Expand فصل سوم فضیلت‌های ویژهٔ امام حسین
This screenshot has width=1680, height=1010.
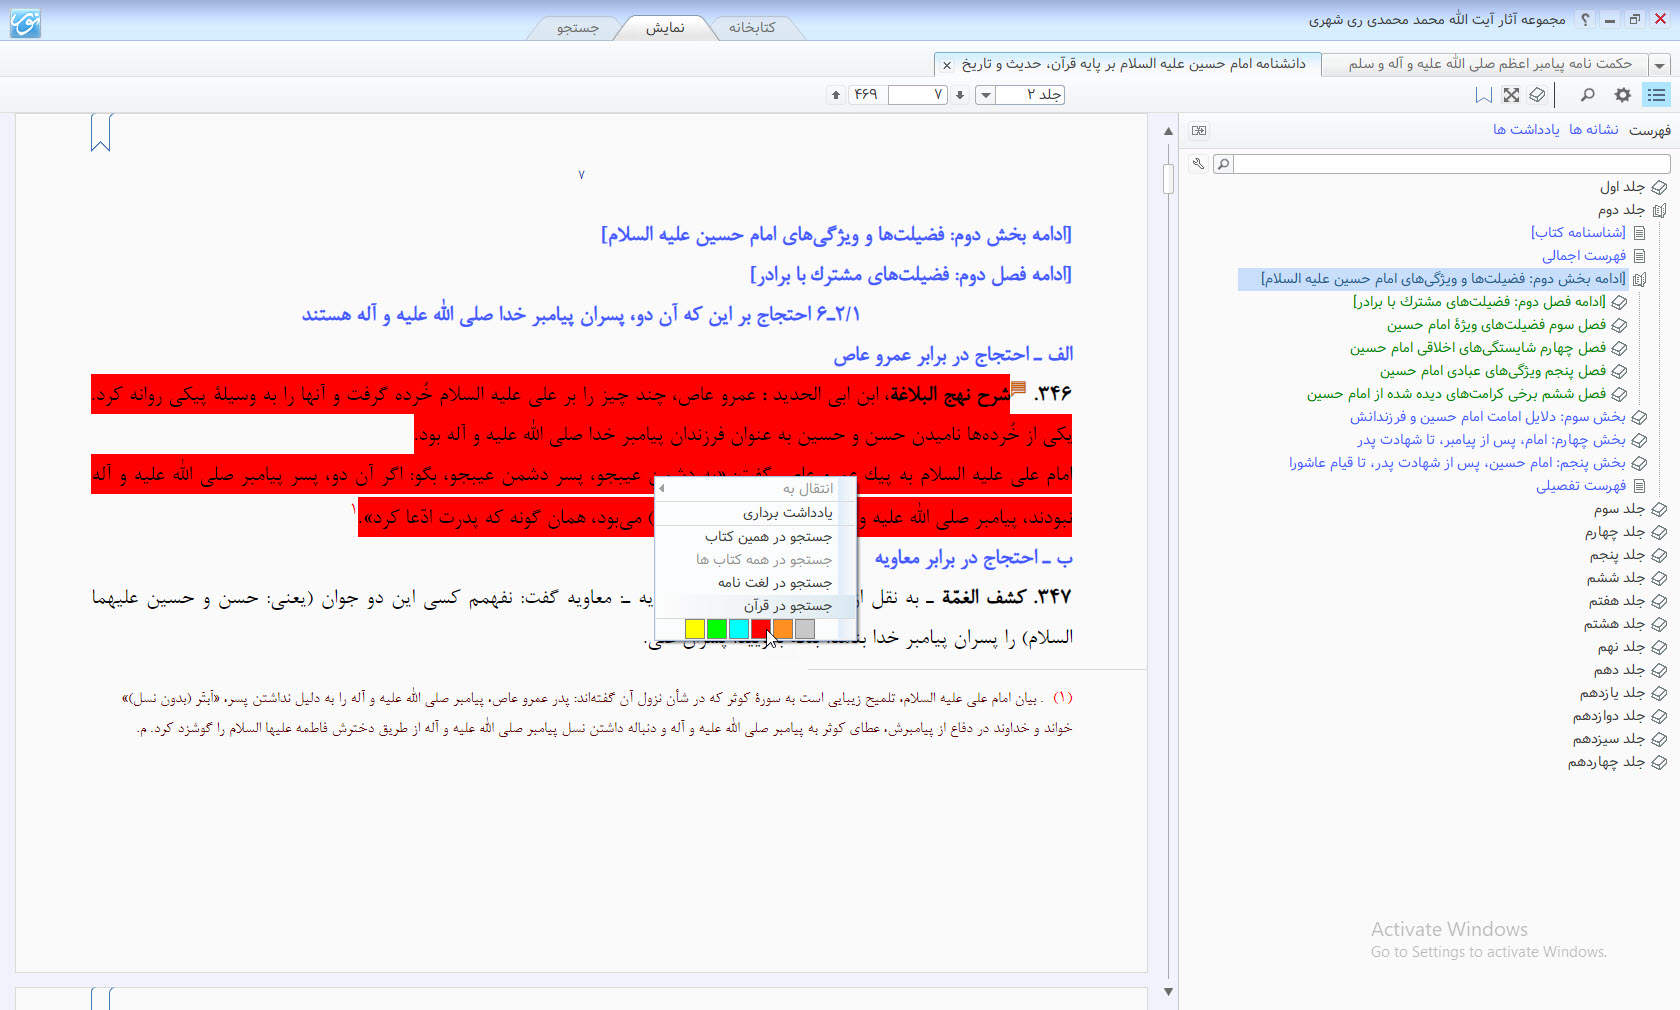point(1619,325)
